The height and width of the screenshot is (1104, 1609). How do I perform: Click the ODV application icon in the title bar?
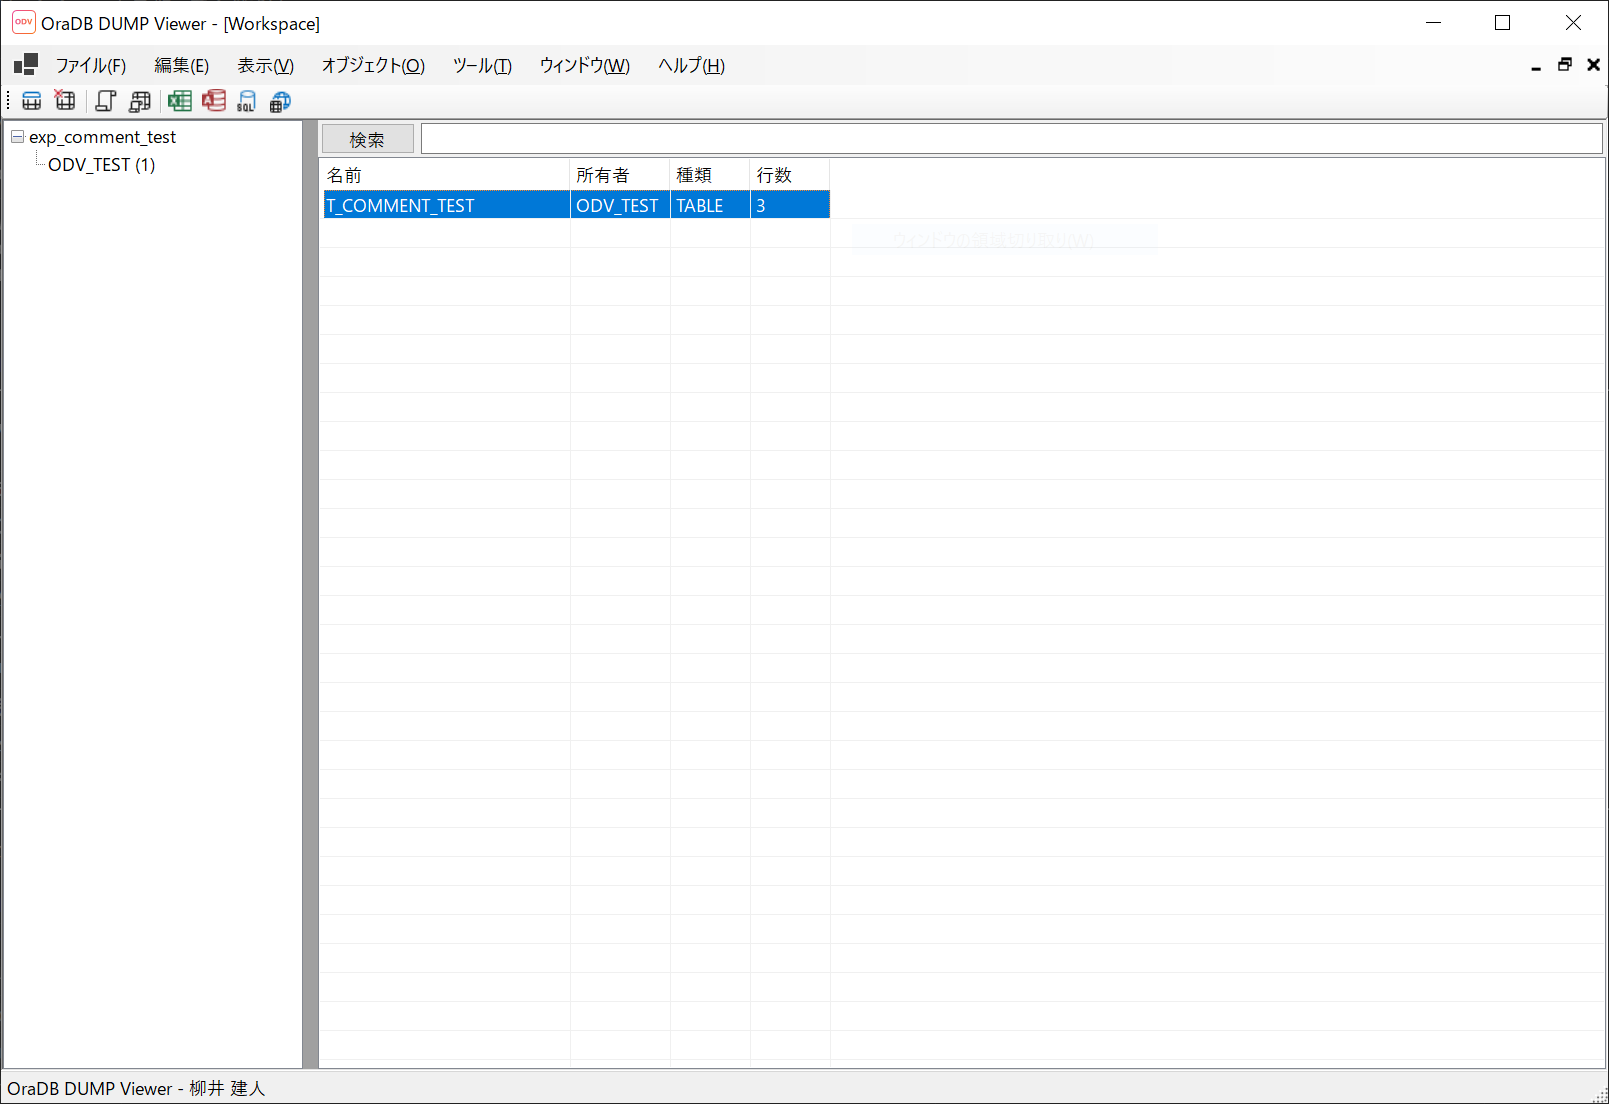coord(23,22)
